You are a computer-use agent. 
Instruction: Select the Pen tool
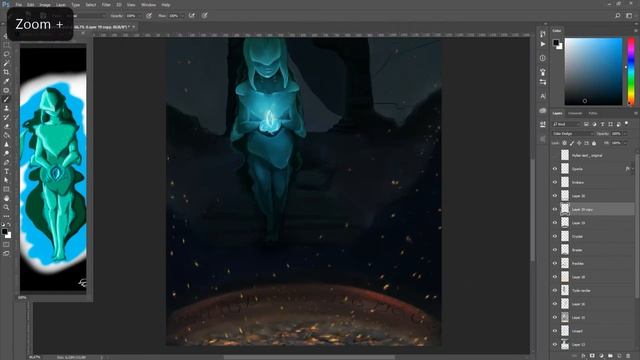[x=6, y=162]
